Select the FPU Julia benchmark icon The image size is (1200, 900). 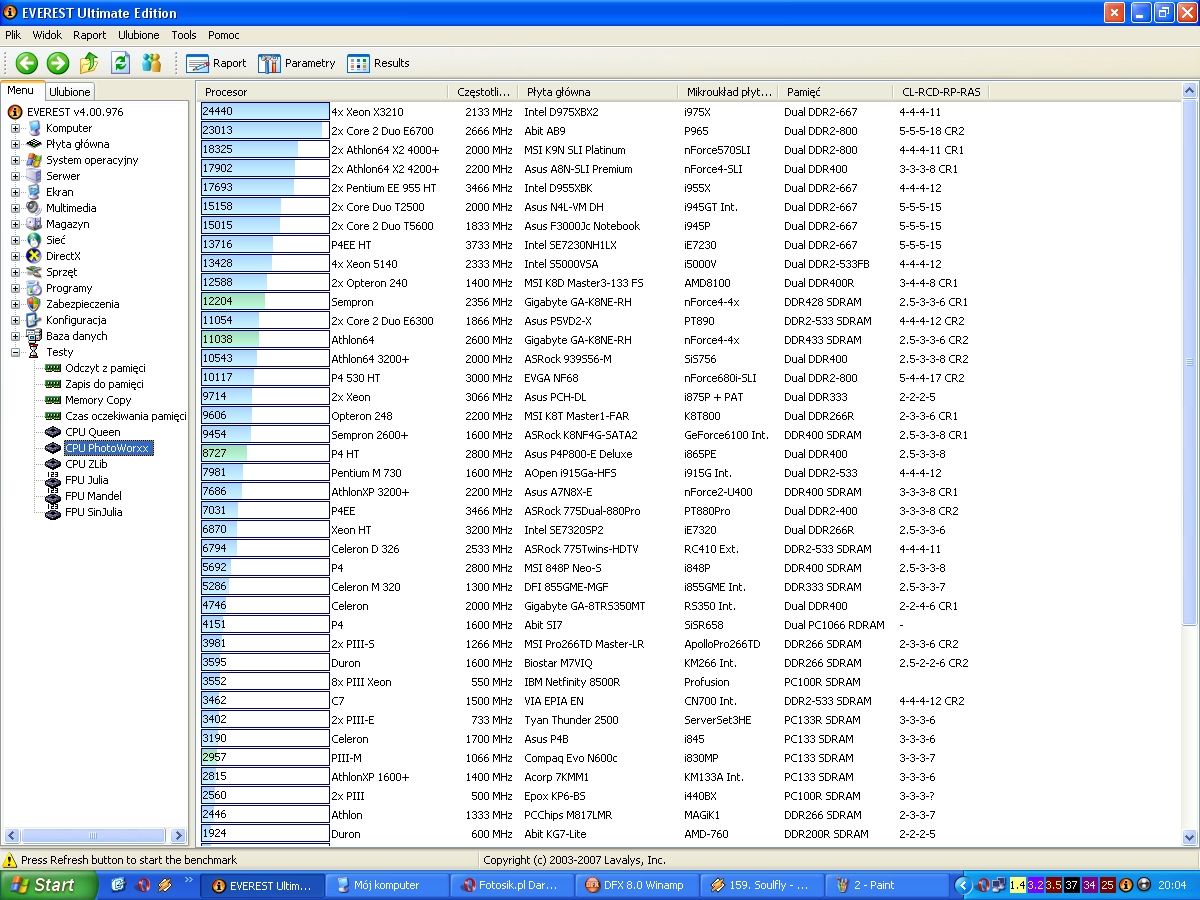[54, 480]
